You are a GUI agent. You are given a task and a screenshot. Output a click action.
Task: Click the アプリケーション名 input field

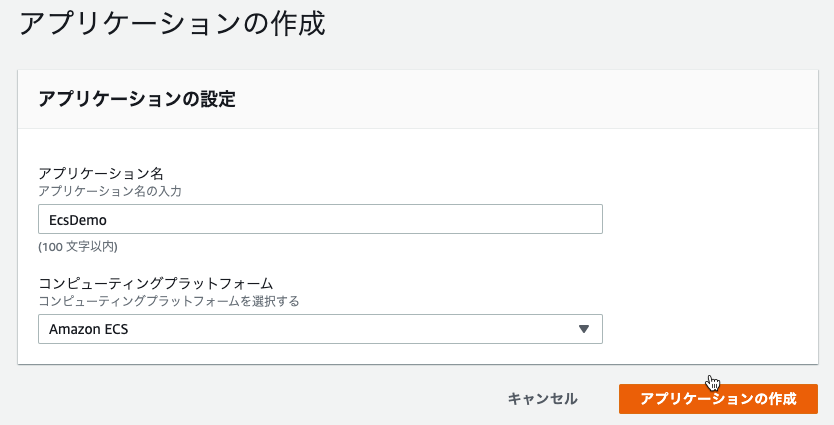tap(320, 219)
